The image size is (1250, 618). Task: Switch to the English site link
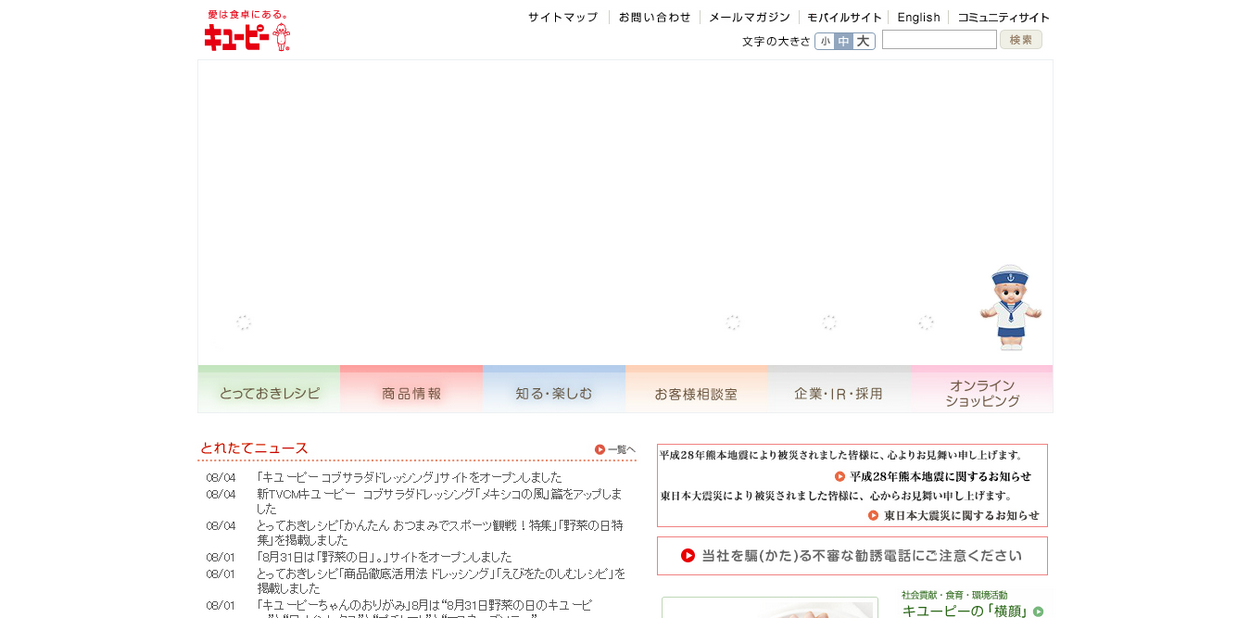(918, 17)
